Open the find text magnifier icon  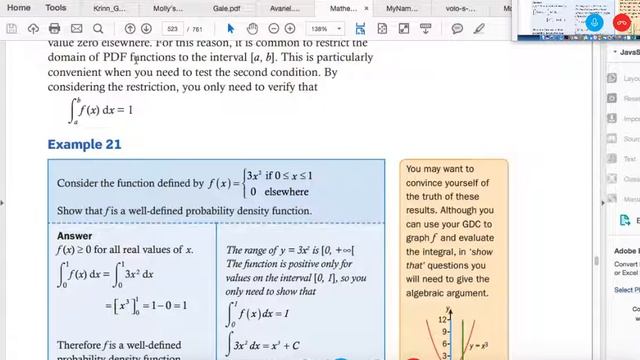(x=98, y=29)
